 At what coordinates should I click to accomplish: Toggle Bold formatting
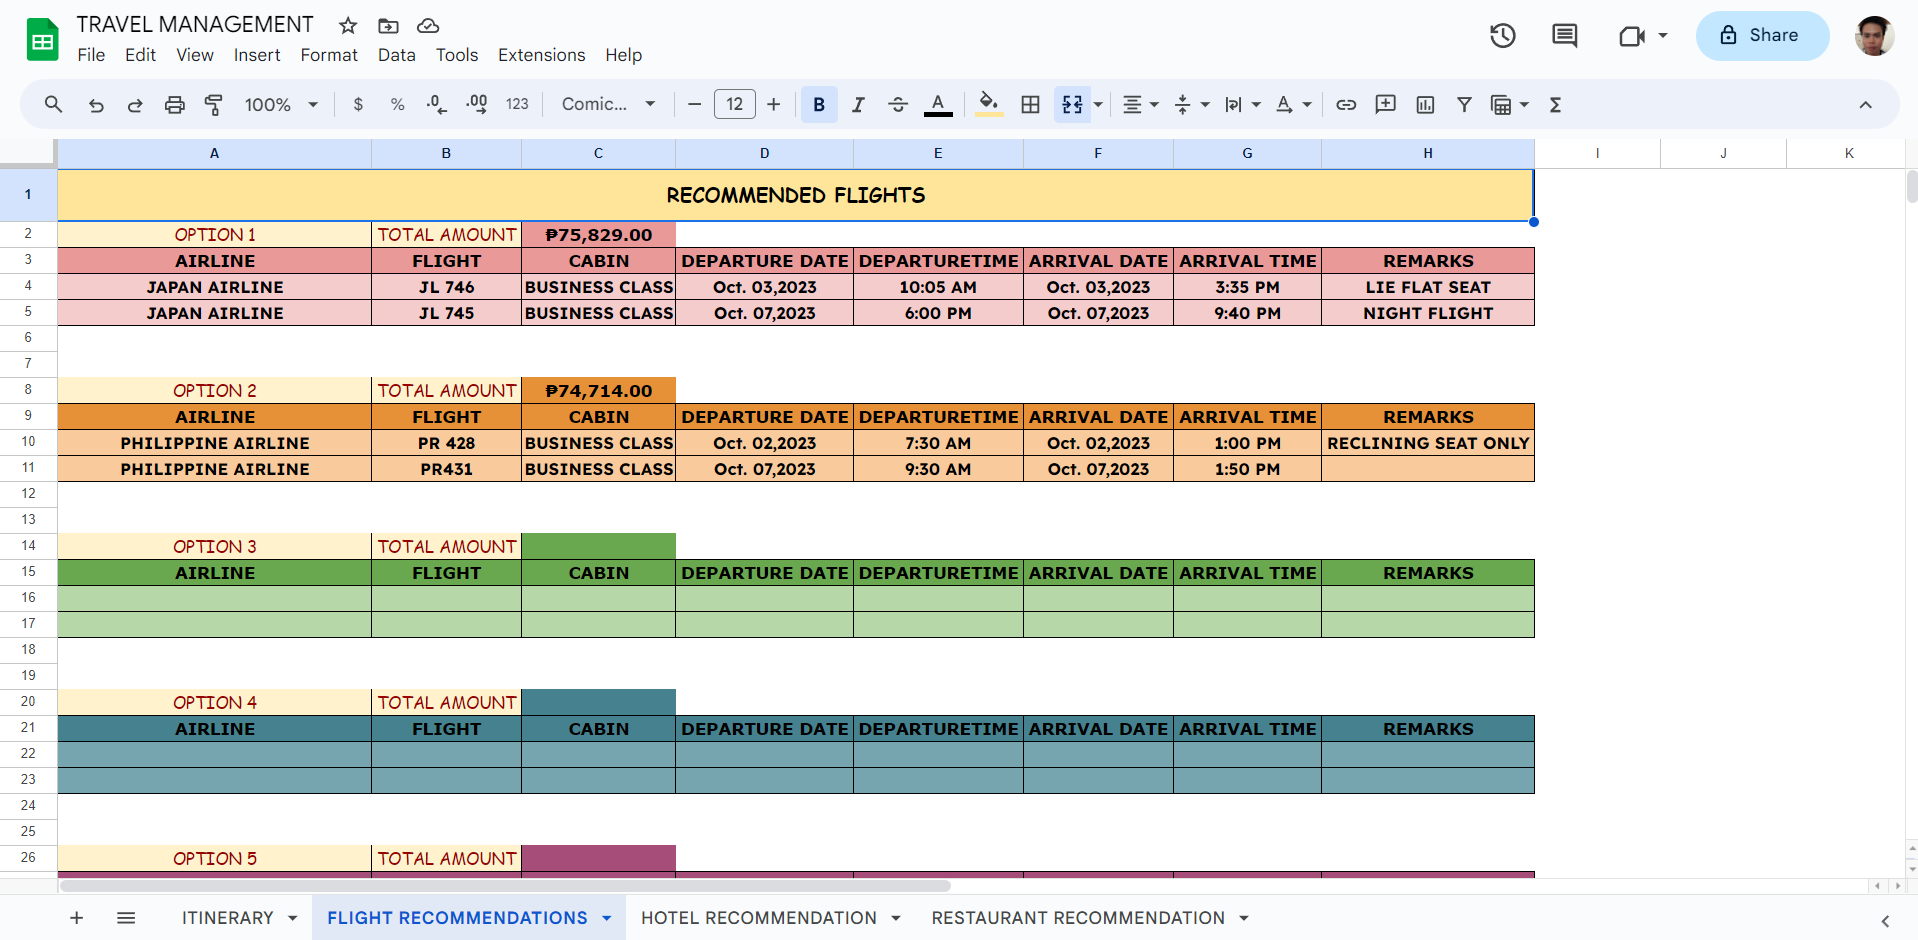pyautogui.click(x=819, y=104)
